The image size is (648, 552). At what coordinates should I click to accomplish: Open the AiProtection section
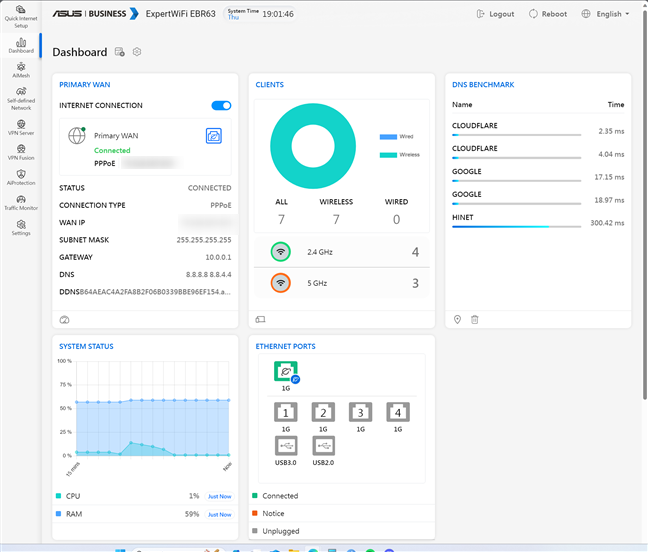point(21,177)
